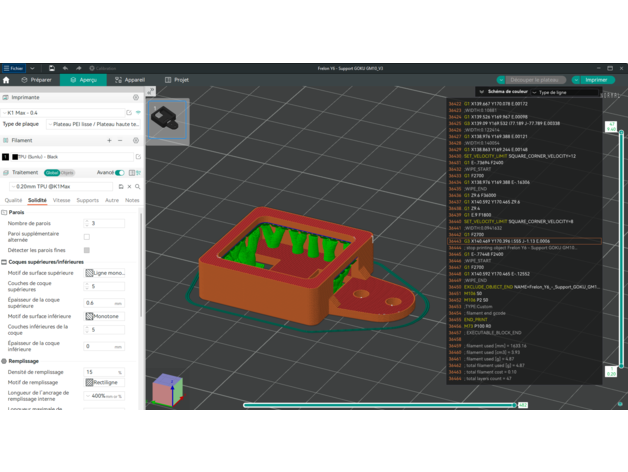The image size is (628, 472).
Task: Click the Imprimer button
Action: [594, 80]
